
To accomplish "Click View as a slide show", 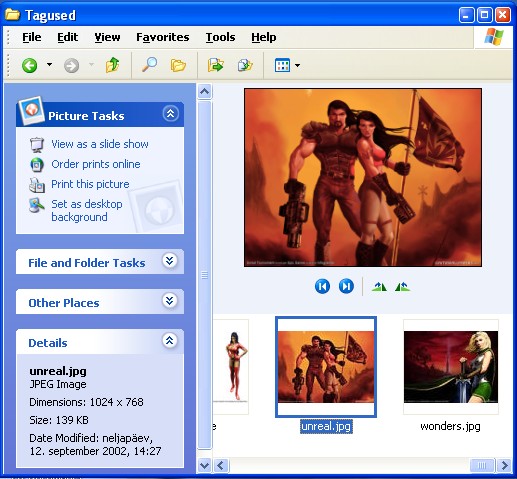I will (x=100, y=144).
